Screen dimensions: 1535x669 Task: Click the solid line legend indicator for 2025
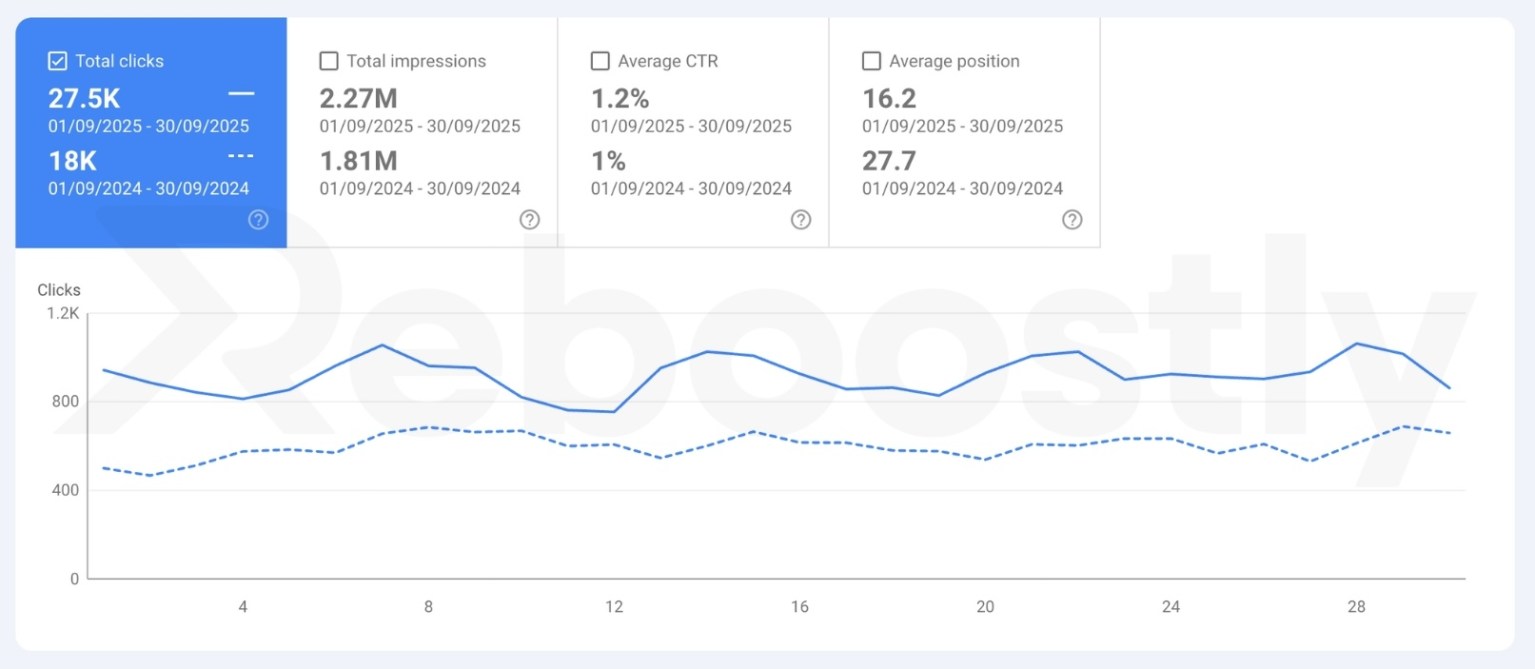coord(240,92)
